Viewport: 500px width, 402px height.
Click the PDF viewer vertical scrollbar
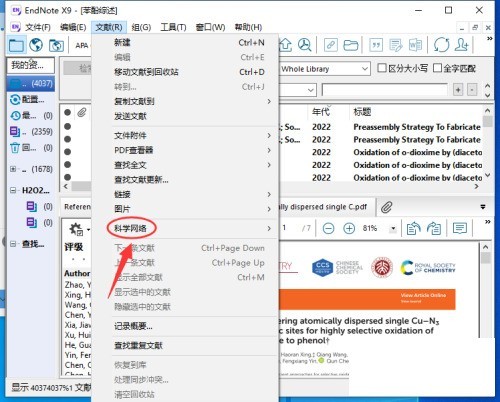tap(486, 290)
